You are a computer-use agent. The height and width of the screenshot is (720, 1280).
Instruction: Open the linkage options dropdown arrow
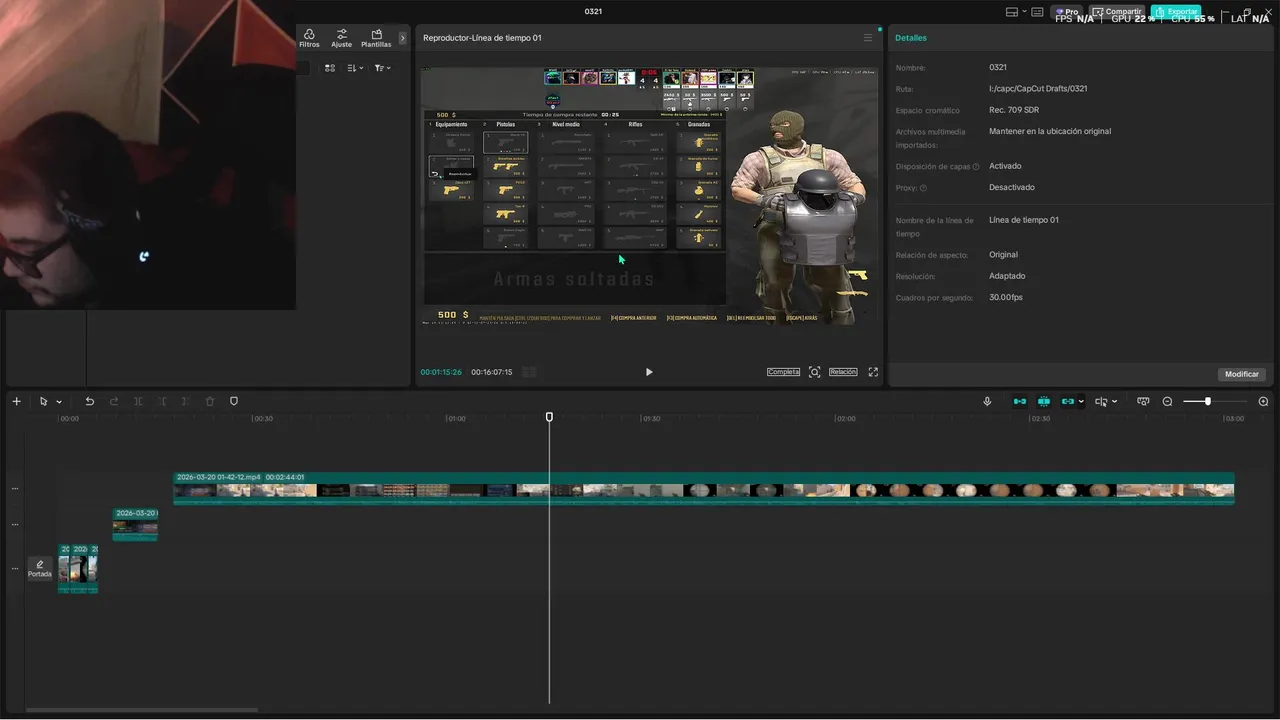click(x=1081, y=401)
